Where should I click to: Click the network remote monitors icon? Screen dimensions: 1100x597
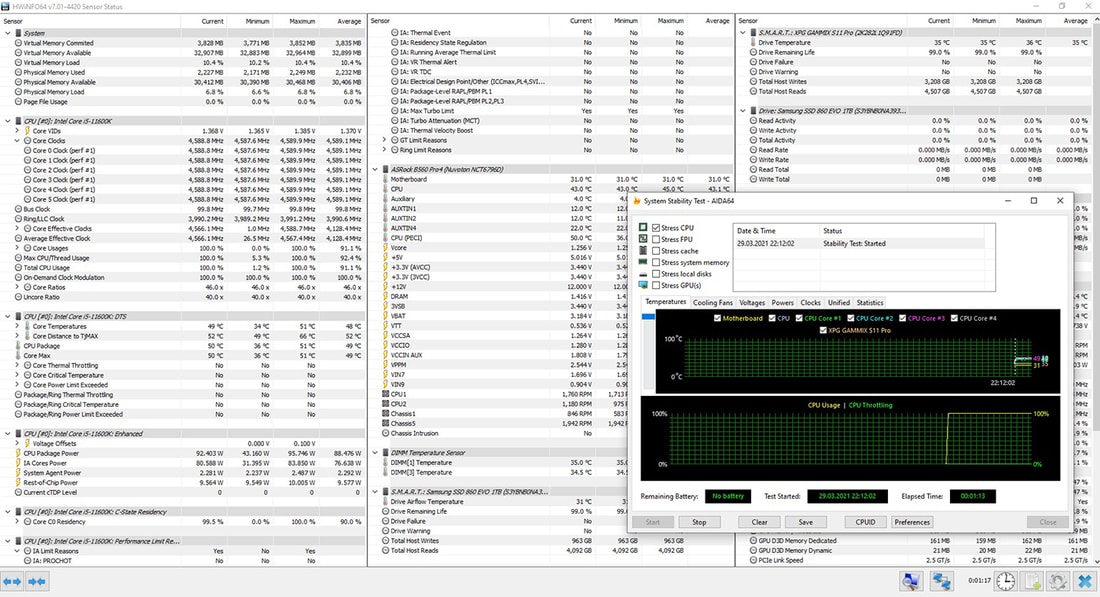pos(940,581)
